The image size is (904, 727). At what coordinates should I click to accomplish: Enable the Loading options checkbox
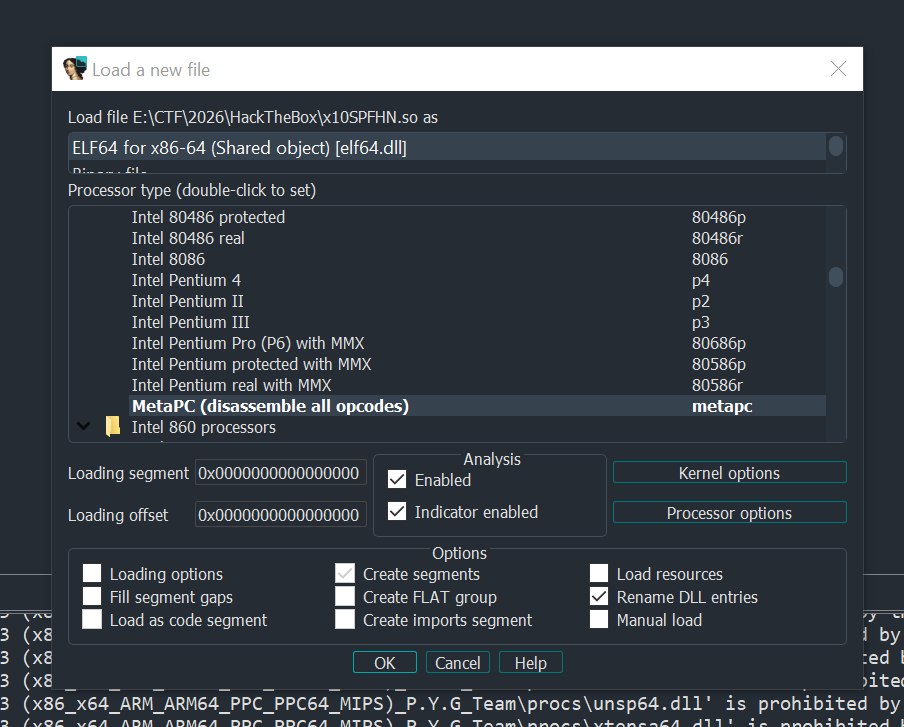[92, 574]
